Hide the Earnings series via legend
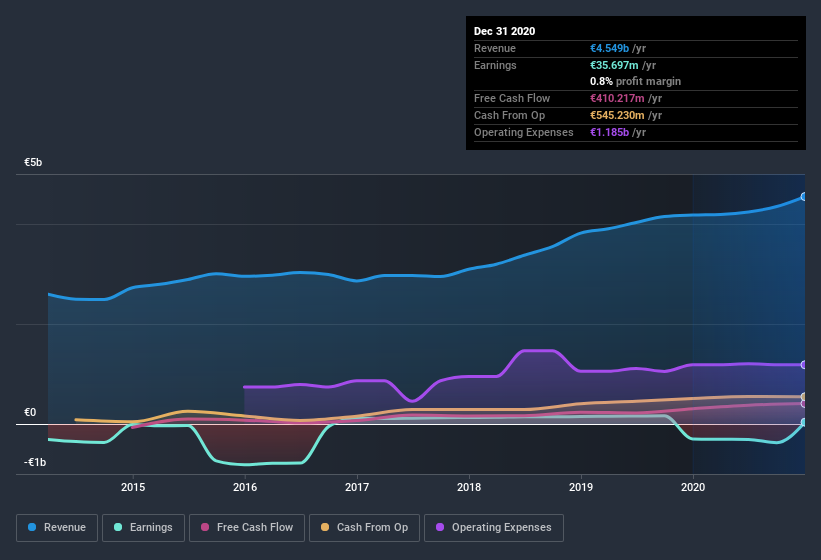The image size is (821, 560). pyautogui.click(x=142, y=527)
